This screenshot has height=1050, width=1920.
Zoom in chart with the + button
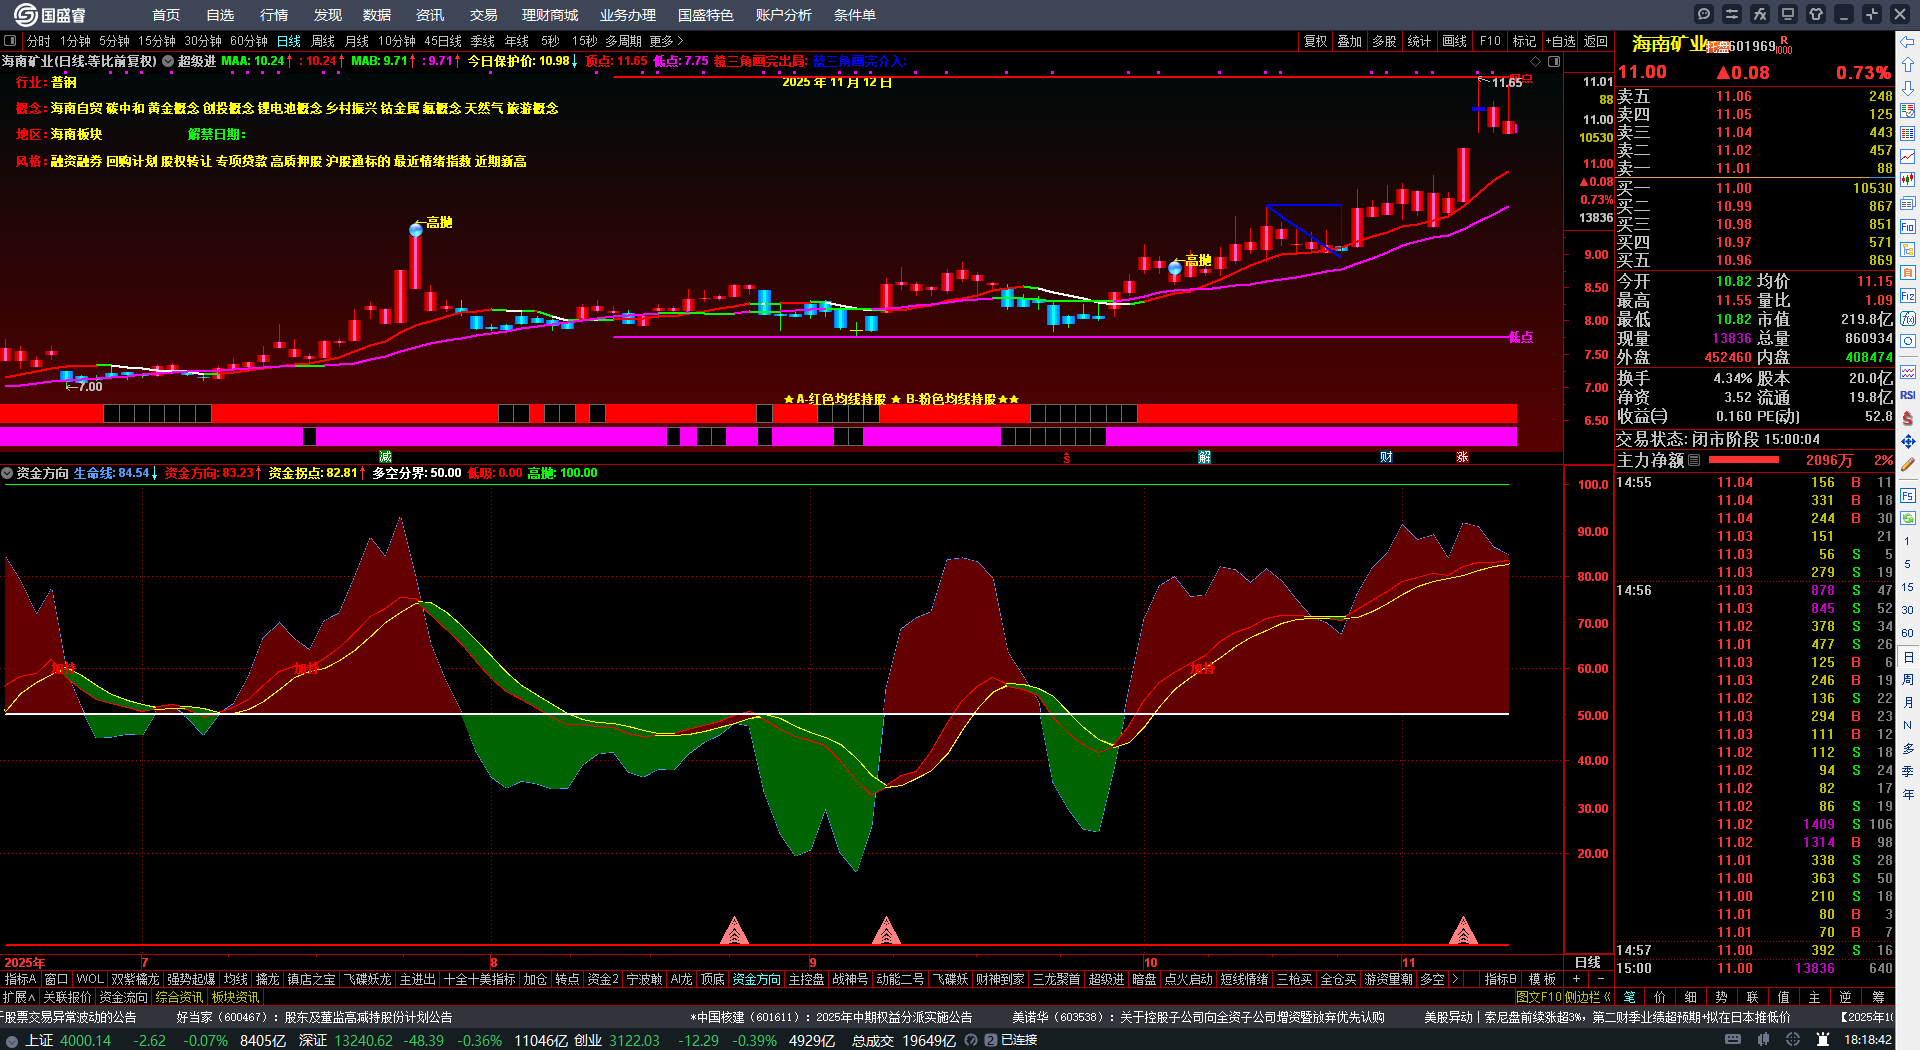(x=1577, y=979)
